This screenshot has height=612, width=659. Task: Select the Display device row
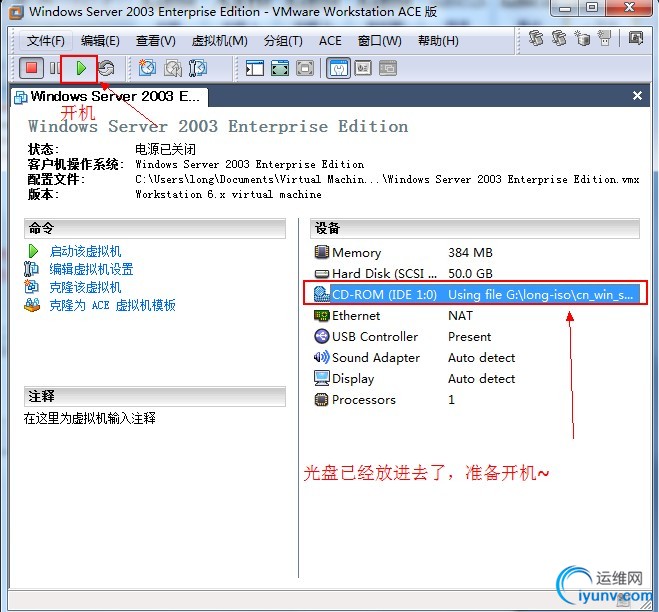click(x=476, y=378)
